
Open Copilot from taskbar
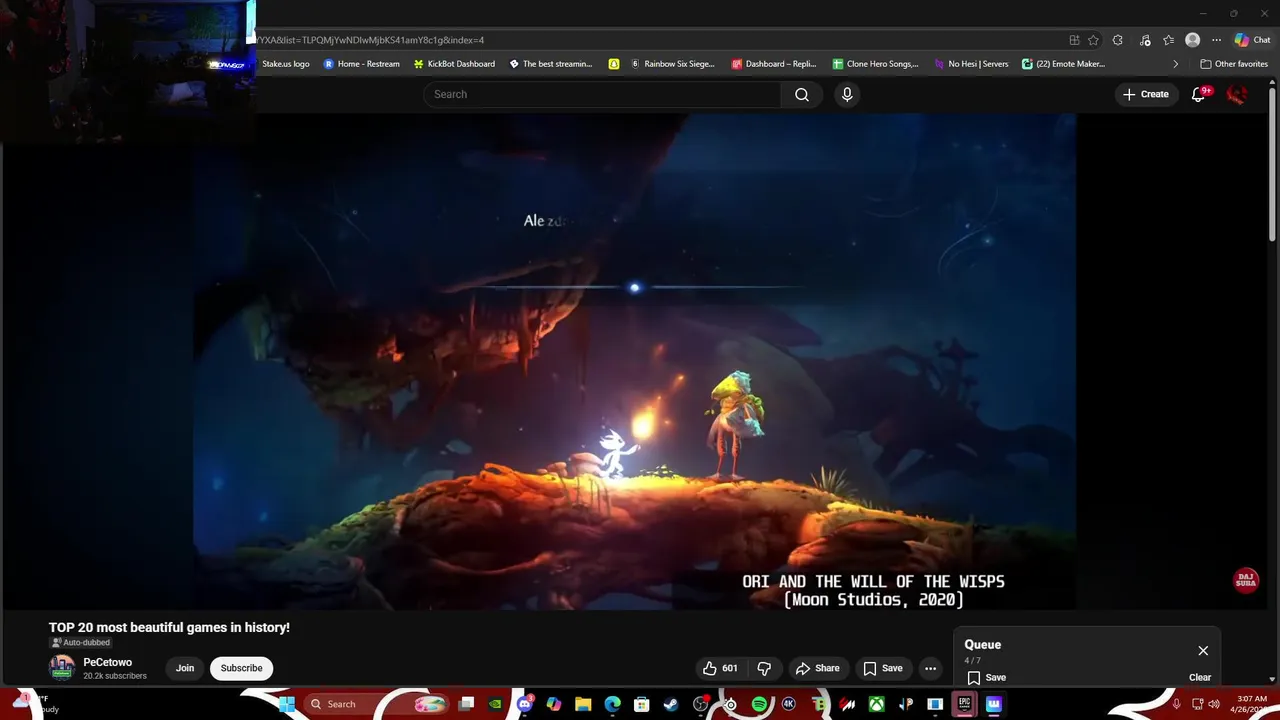(554, 704)
